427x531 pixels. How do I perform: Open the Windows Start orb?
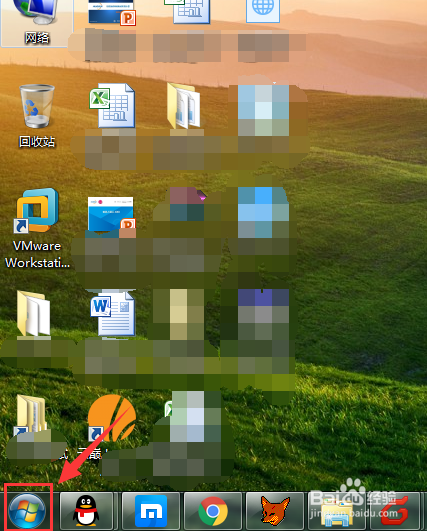[27, 511]
